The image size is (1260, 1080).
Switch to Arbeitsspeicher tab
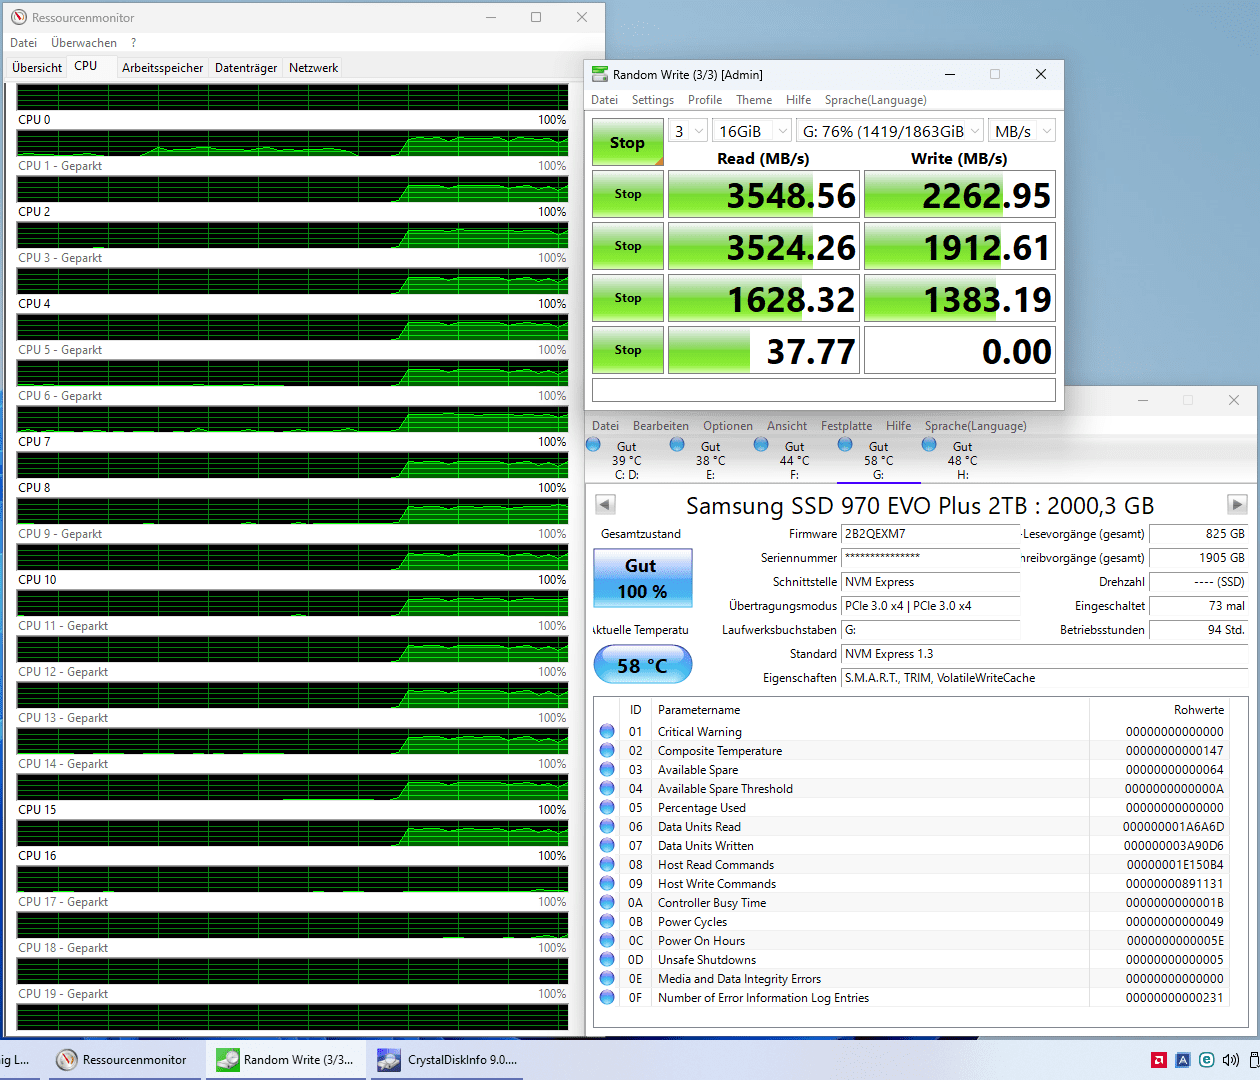pos(162,68)
